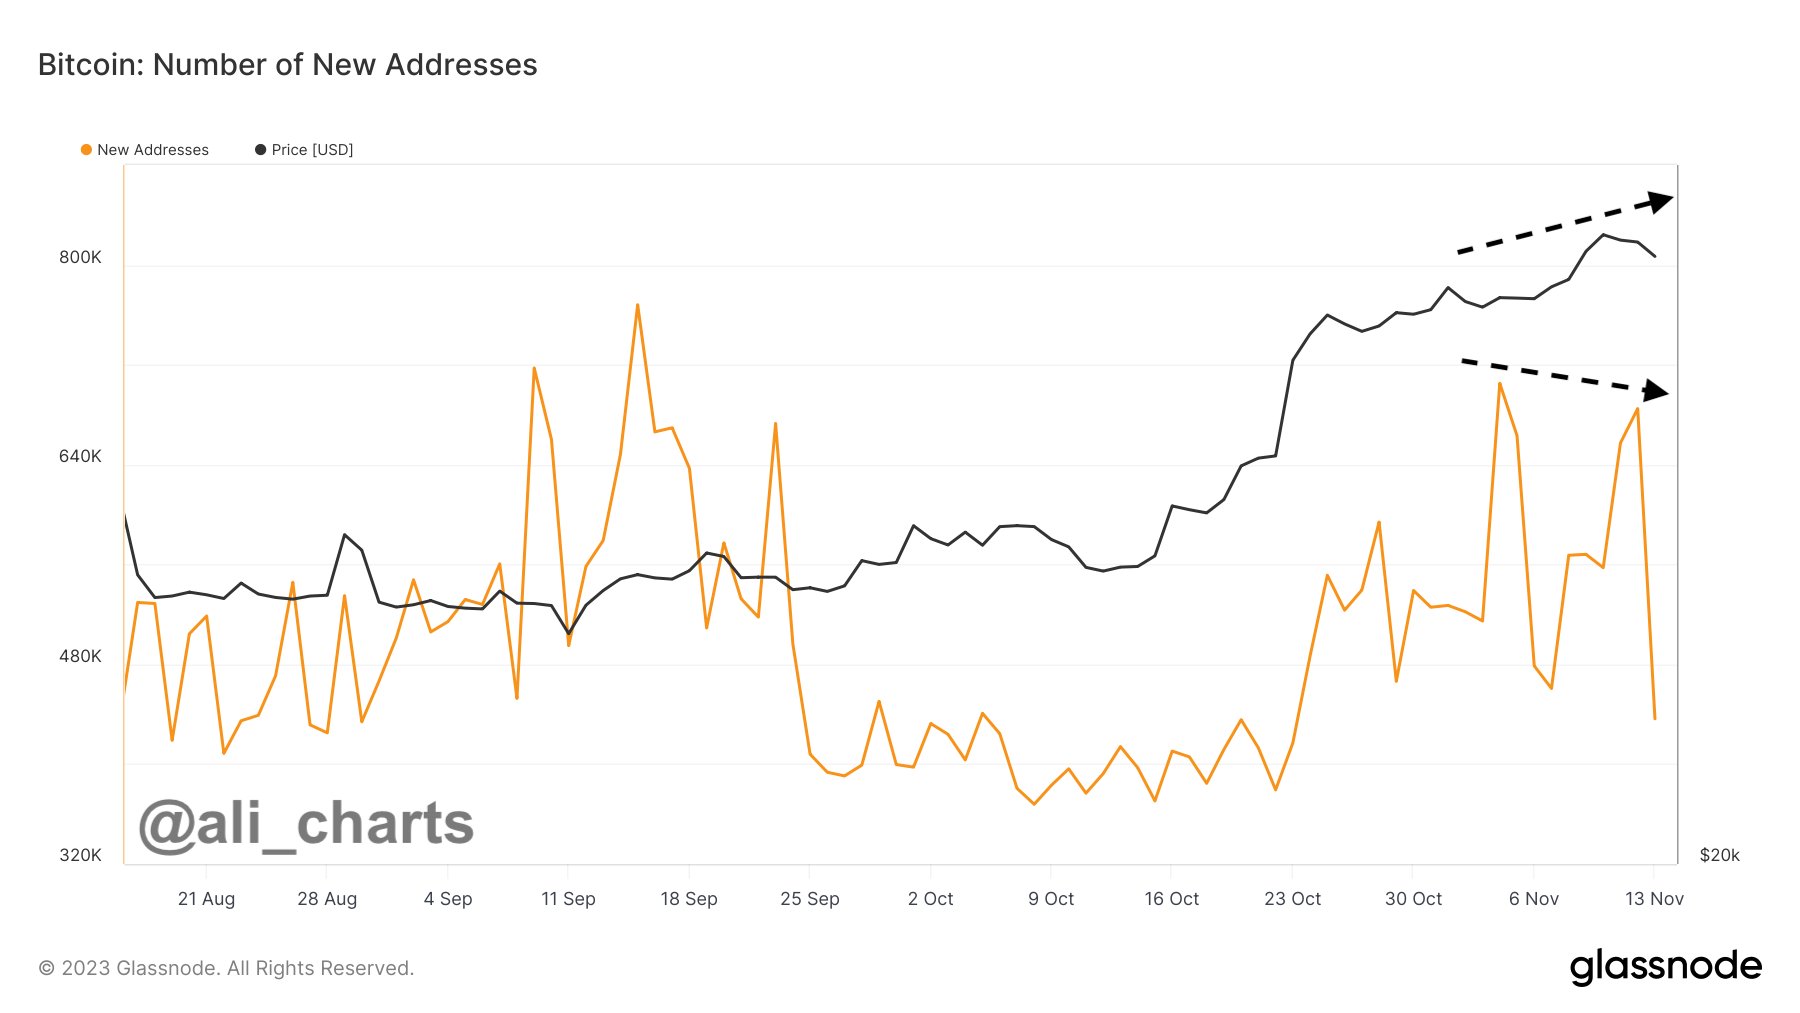Screen dimensions: 1800x1013
Task: Click the 320K y-axis label
Action: [80, 855]
